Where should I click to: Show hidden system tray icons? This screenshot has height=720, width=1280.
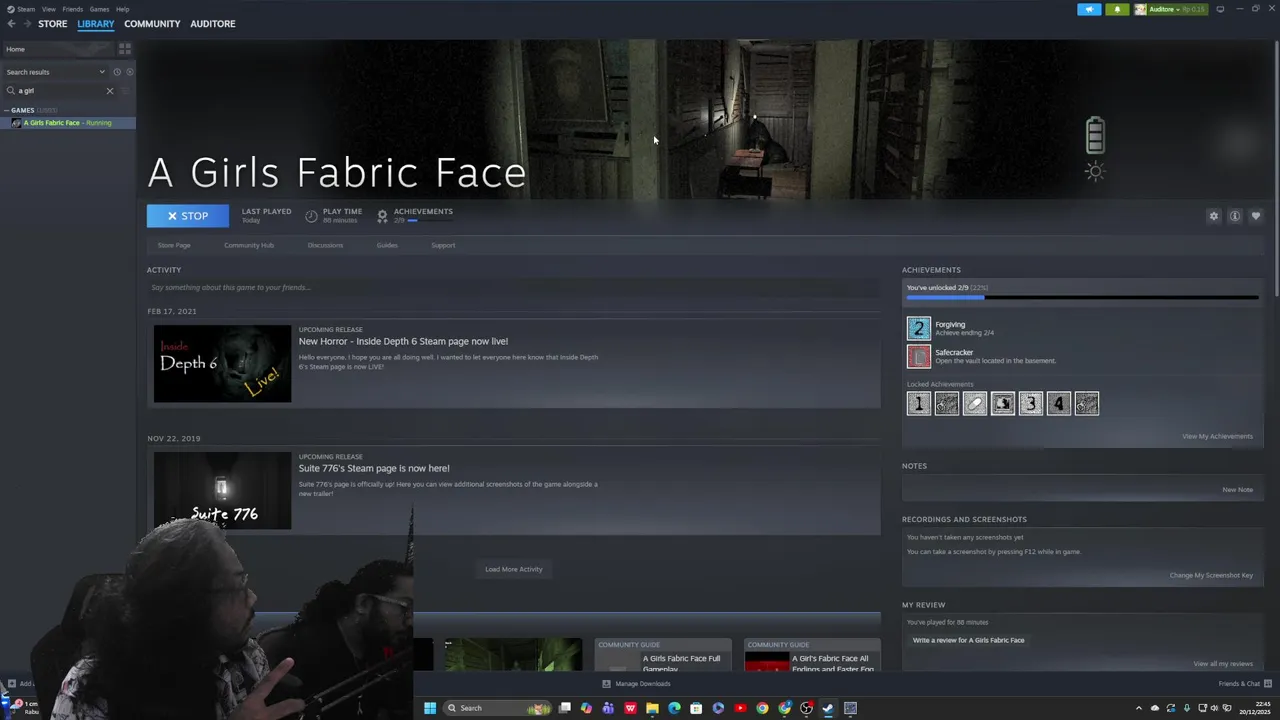pyautogui.click(x=1138, y=708)
